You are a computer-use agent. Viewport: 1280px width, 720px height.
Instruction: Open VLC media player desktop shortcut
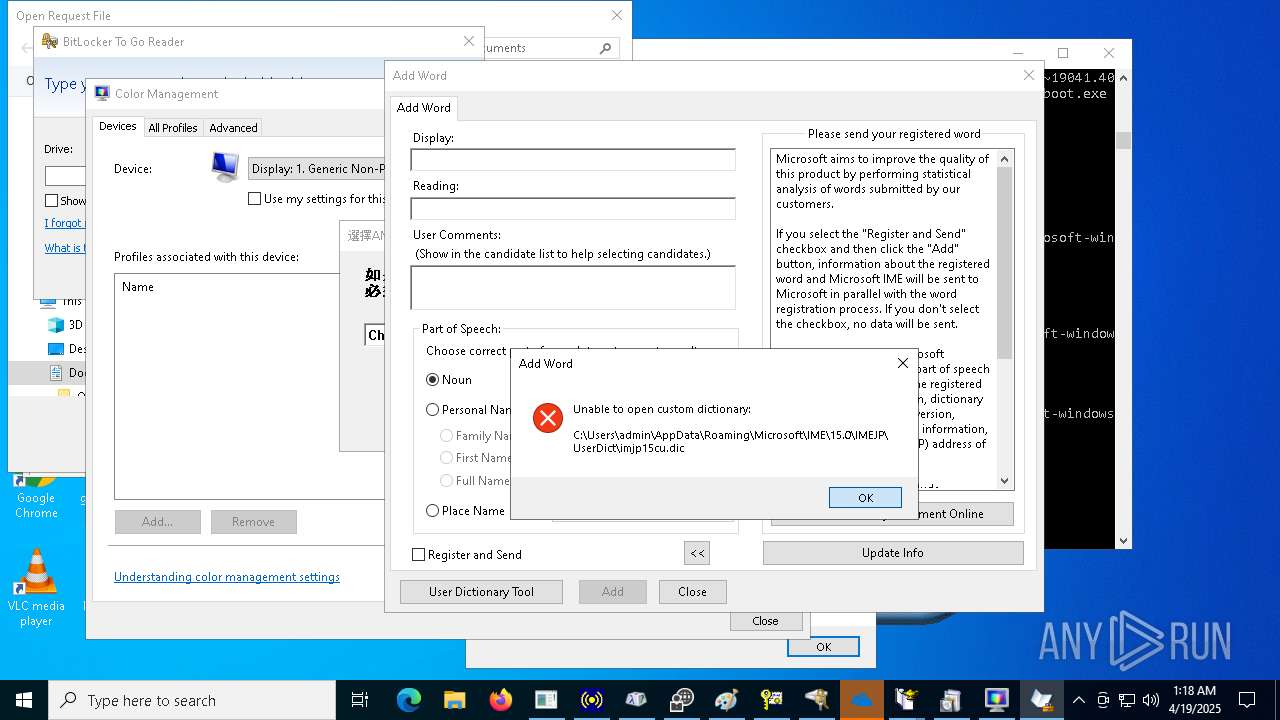pos(36,588)
